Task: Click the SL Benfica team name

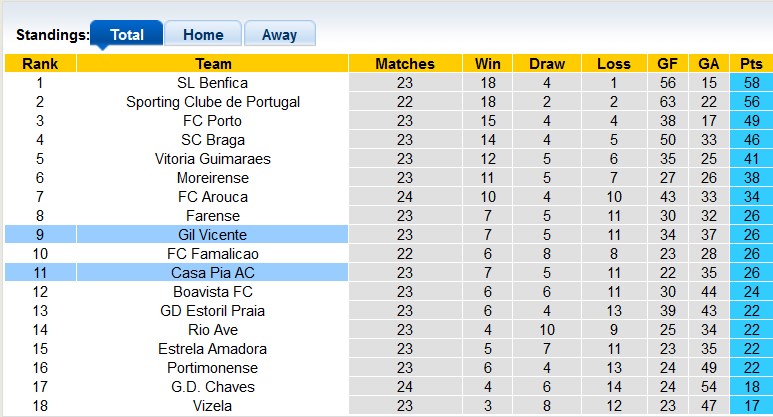Action: pyautogui.click(x=212, y=83)
